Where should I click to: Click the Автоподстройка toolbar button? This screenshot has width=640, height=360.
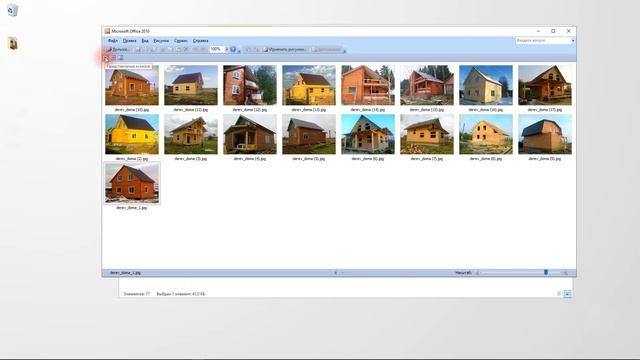[327, 49]
